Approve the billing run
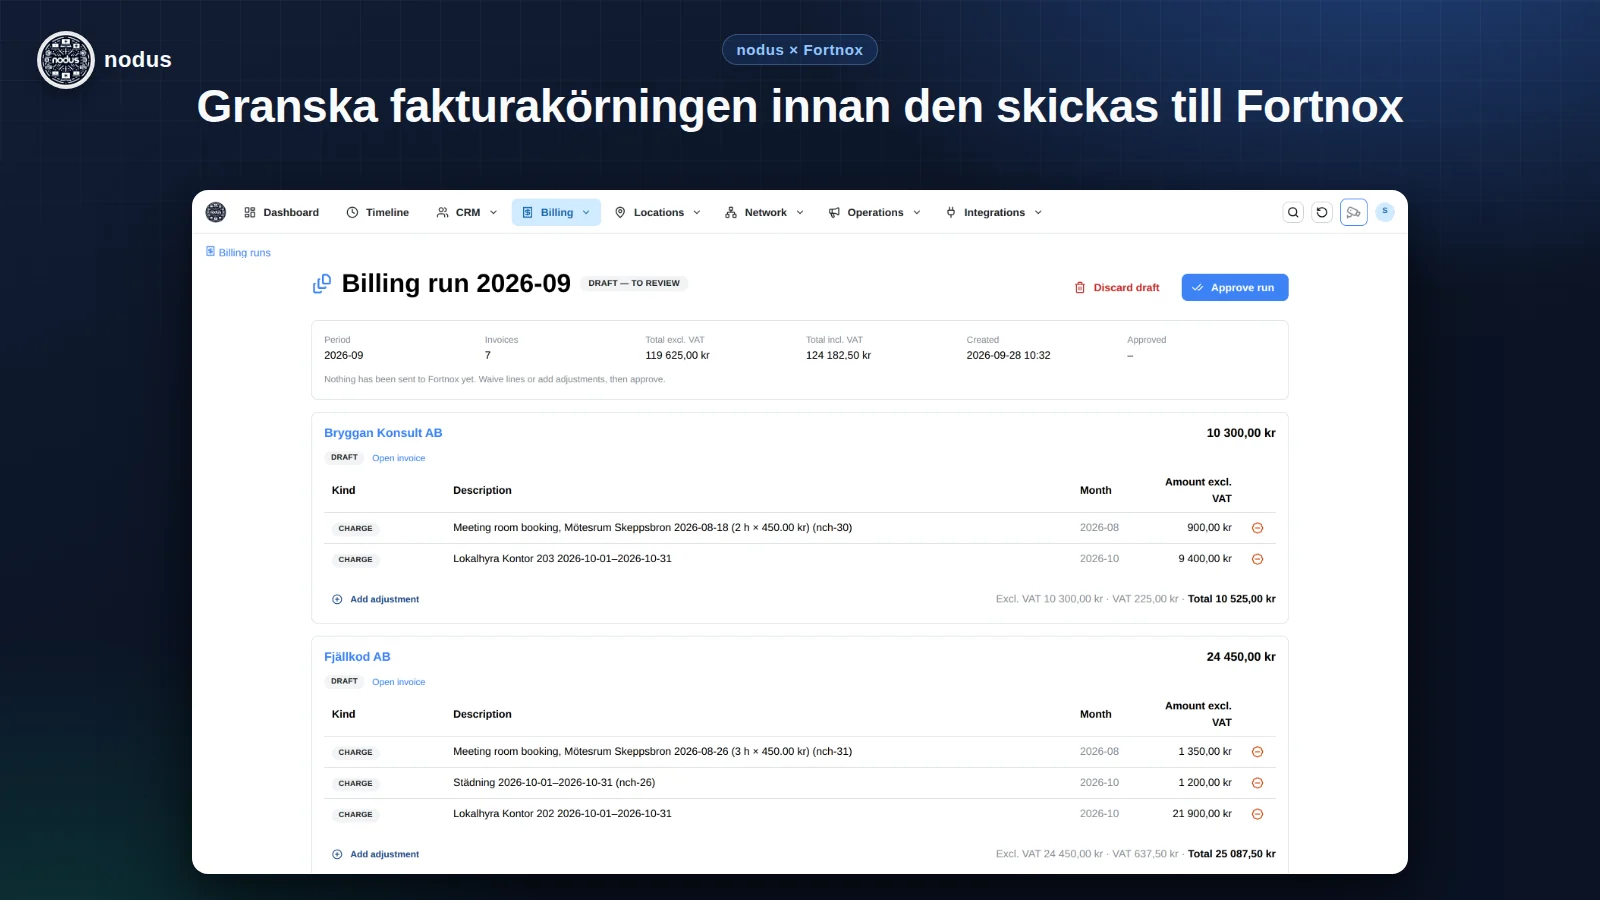The width and height of the screenshot is (1600, 900). pos(1235,287)
